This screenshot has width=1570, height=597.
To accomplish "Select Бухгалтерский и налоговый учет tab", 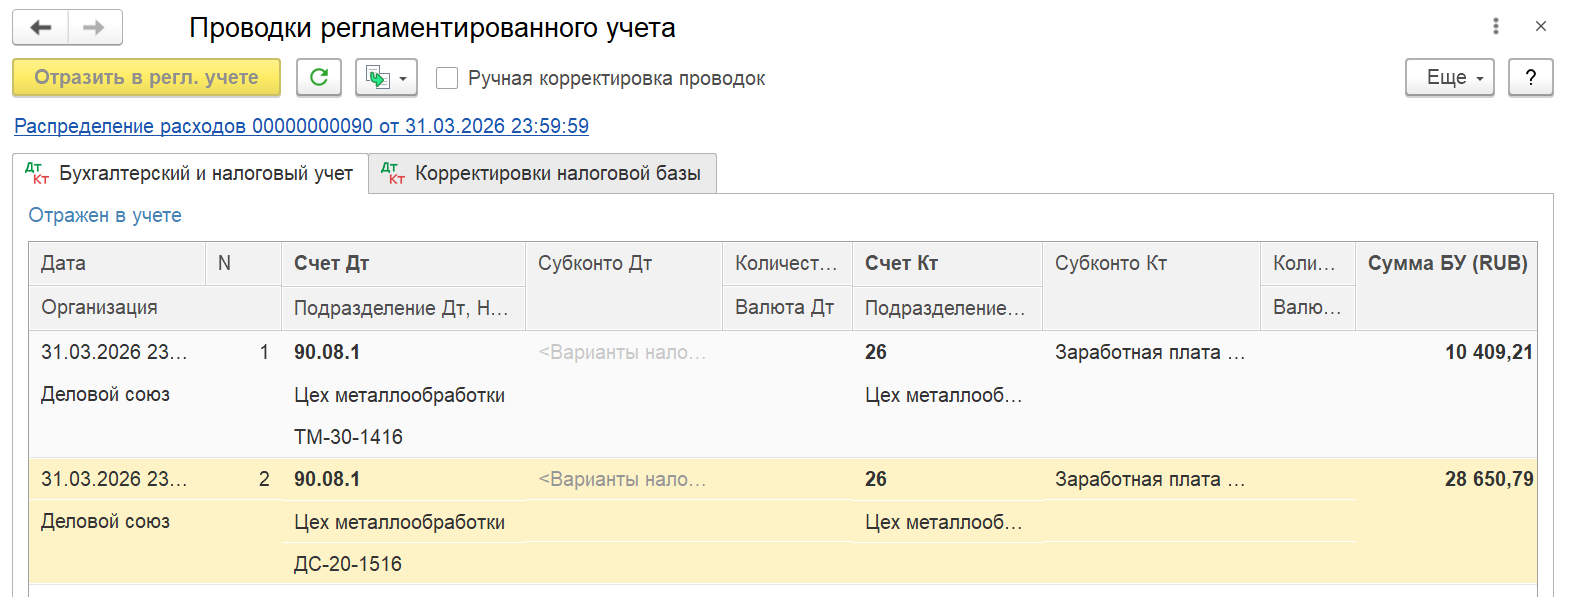I will tap(190, 173).
